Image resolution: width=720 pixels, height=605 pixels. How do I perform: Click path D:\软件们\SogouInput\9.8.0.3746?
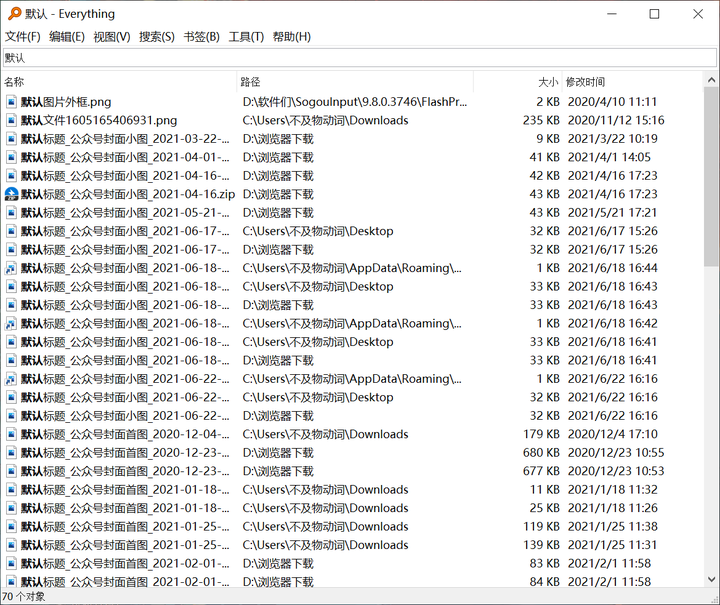pos(355,102)
